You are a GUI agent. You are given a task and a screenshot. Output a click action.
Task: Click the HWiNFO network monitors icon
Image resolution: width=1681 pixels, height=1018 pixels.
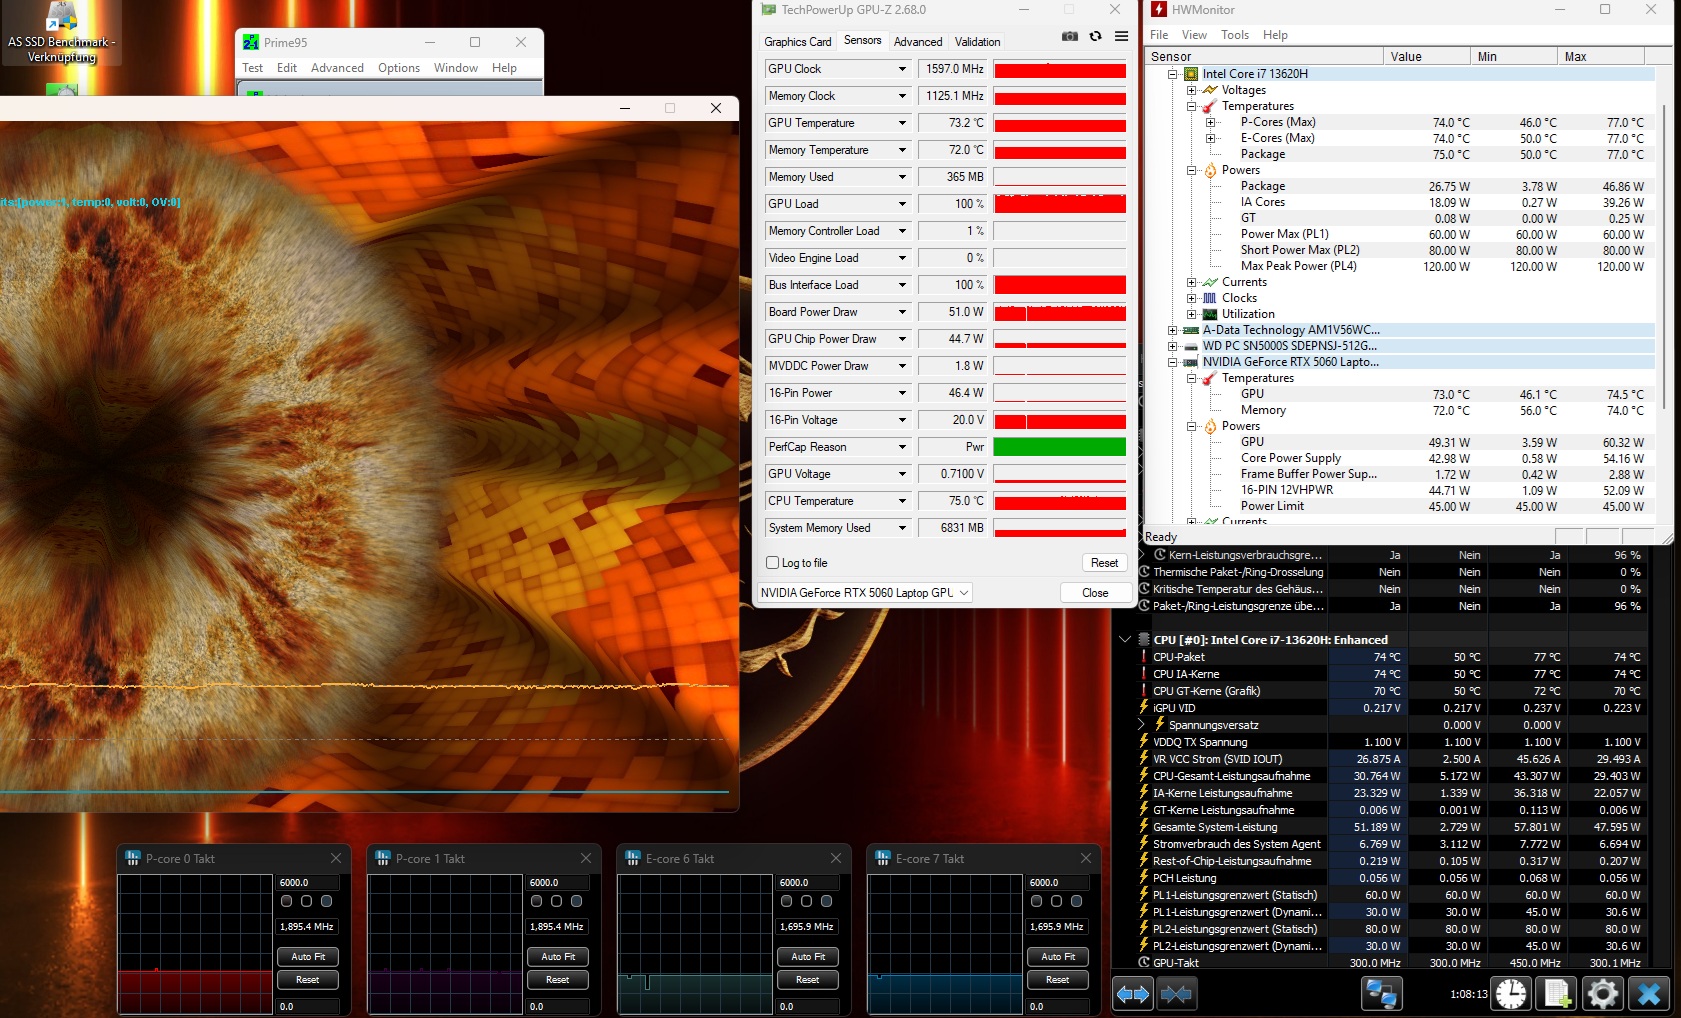tap(1381, 994)
